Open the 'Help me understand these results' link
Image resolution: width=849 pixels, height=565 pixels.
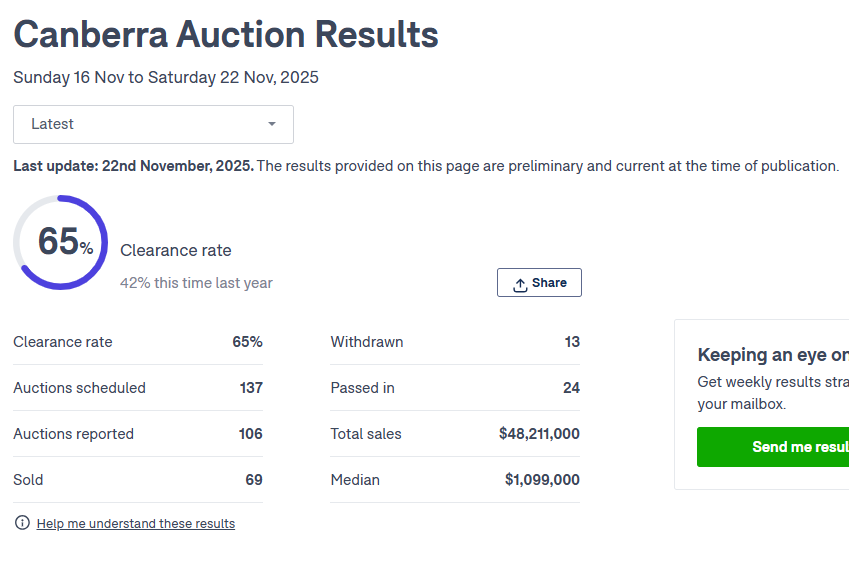(136, 523)
